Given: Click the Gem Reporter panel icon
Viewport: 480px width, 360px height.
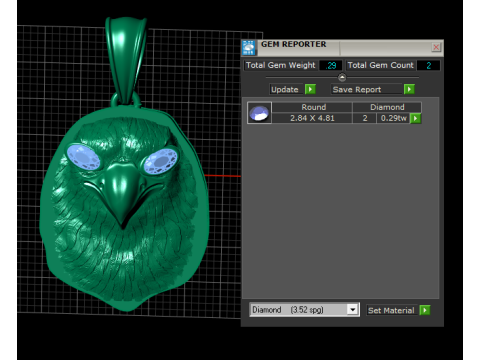Looking at the screenshot, I should point(249,48).
